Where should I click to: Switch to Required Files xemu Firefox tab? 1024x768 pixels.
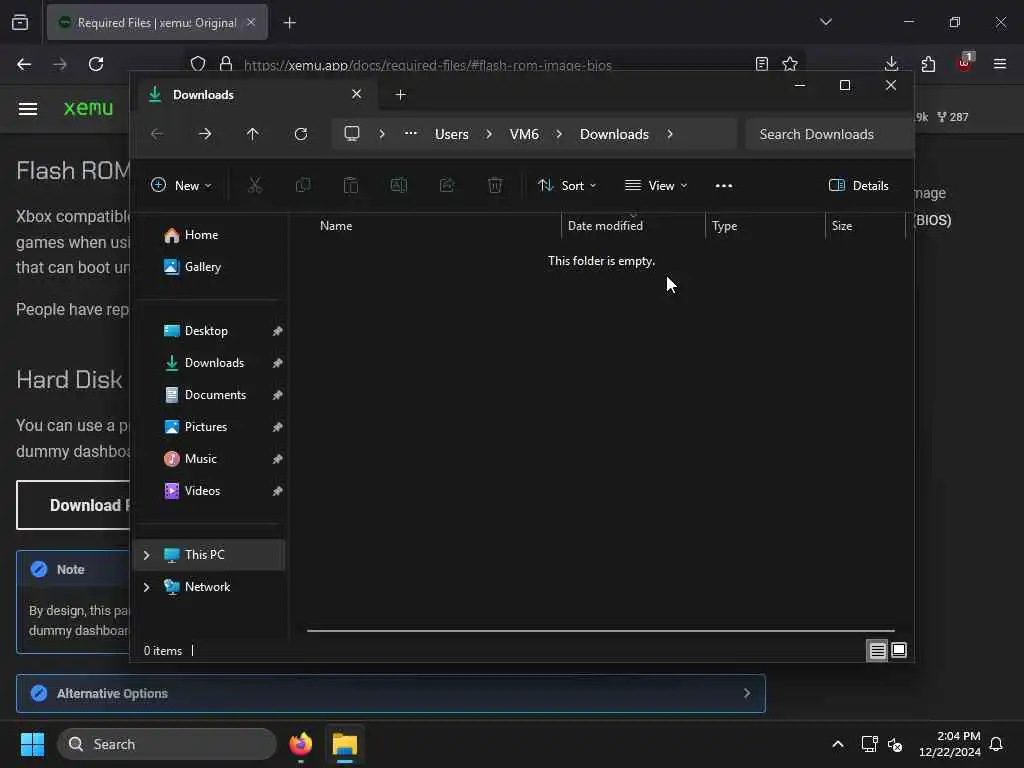157,23
